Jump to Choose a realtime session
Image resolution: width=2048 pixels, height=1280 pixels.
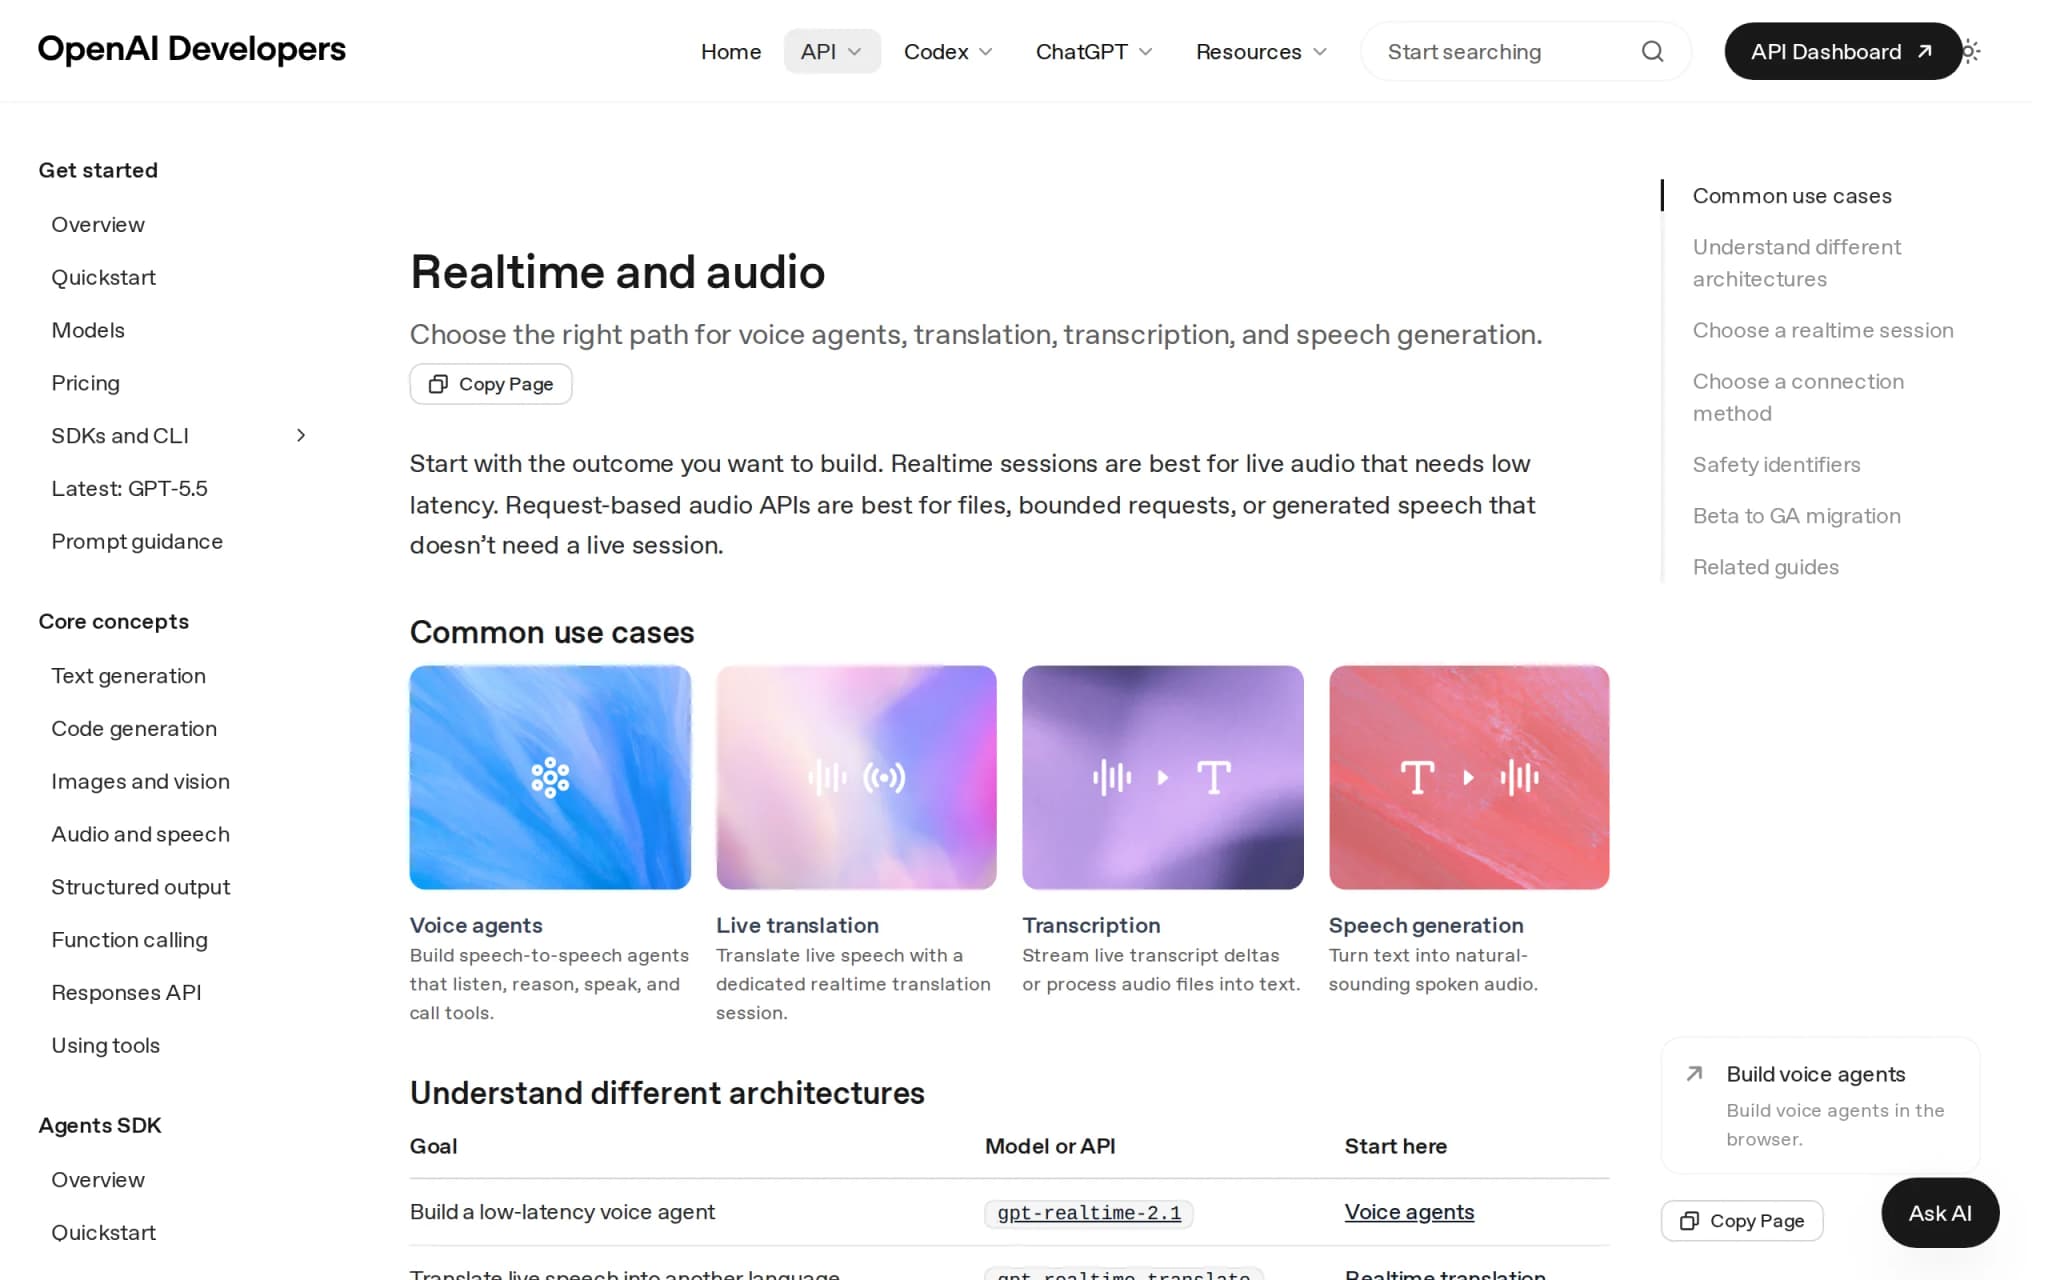tap(1822, 330)
